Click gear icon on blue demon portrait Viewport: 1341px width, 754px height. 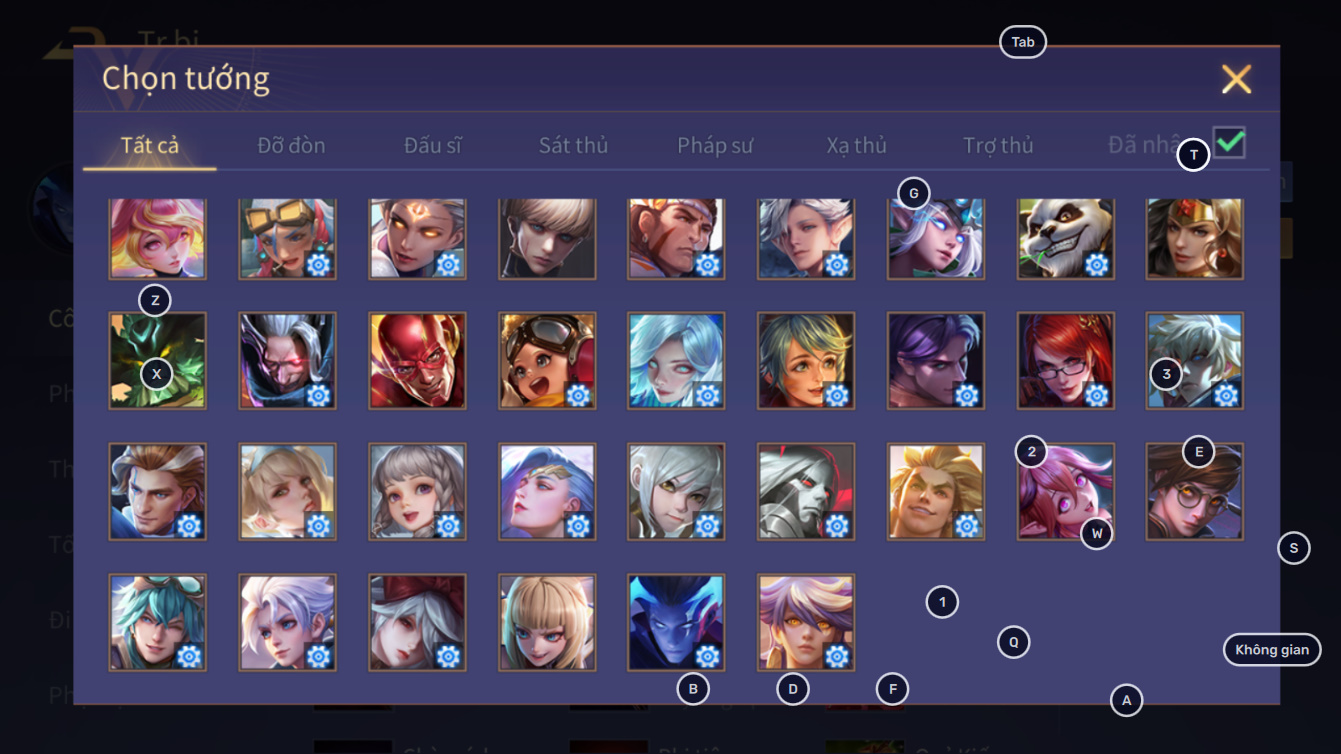pyautogui.click(x=707, y=656)
